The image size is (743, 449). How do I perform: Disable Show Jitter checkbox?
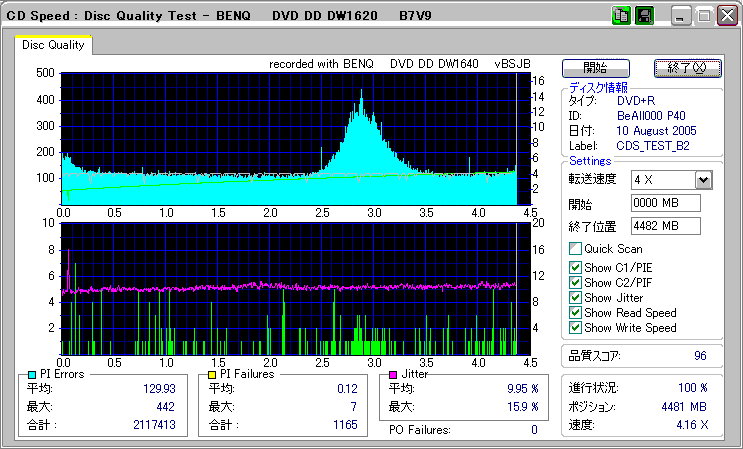tap(575, 297)
